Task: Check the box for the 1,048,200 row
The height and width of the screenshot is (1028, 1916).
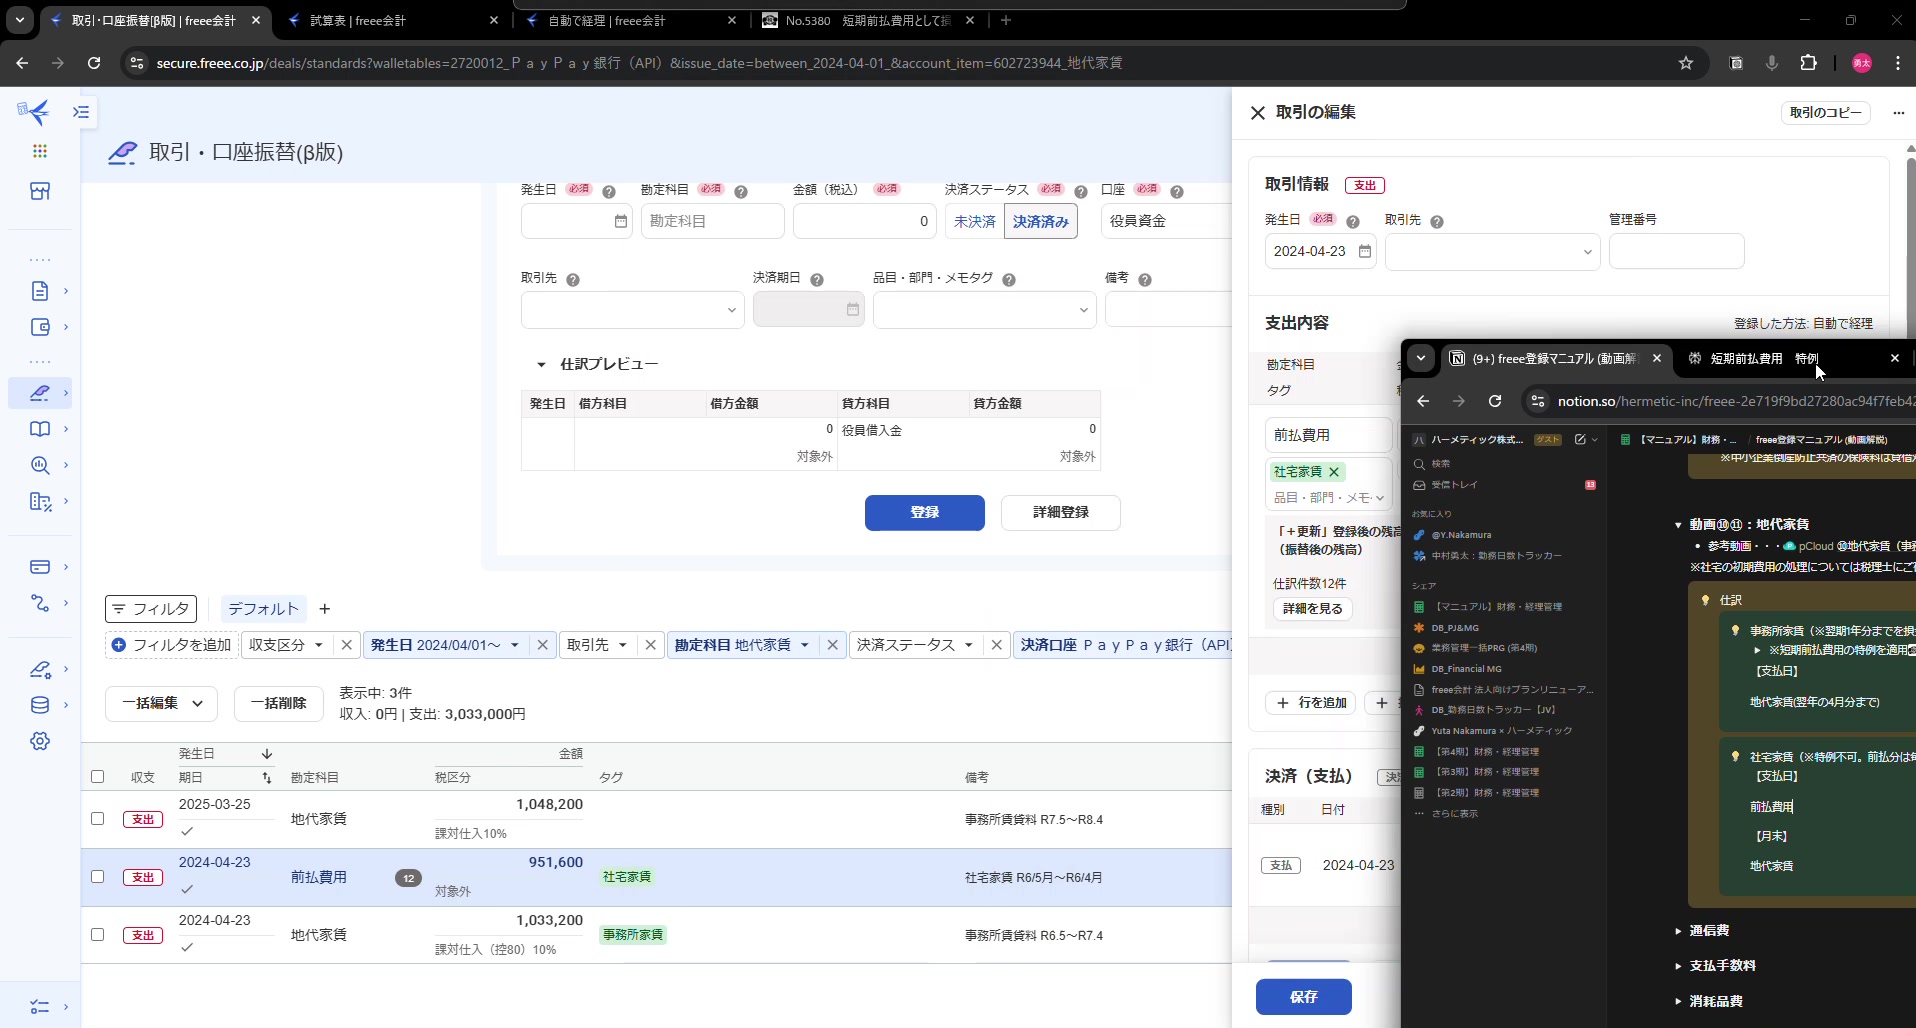Action: pos(97,818)
